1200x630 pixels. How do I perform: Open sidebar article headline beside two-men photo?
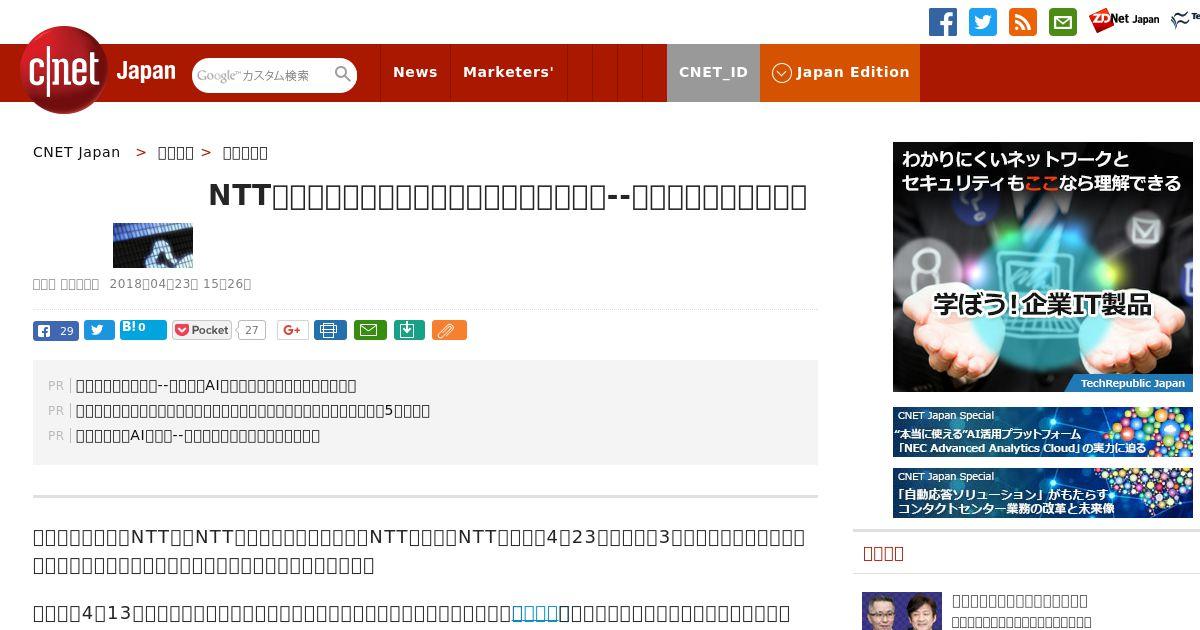(x=1020, y=601)
